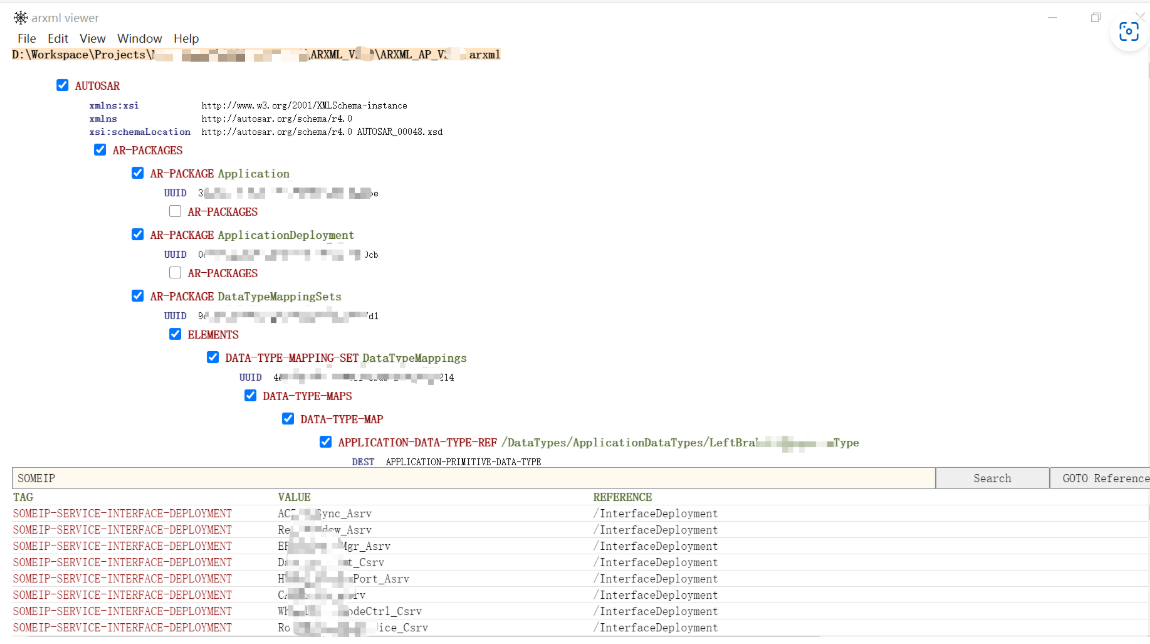Click the GOTO Reference button
The height and width of the screenshot is (644, 1150).
(x=1099, y=478)
